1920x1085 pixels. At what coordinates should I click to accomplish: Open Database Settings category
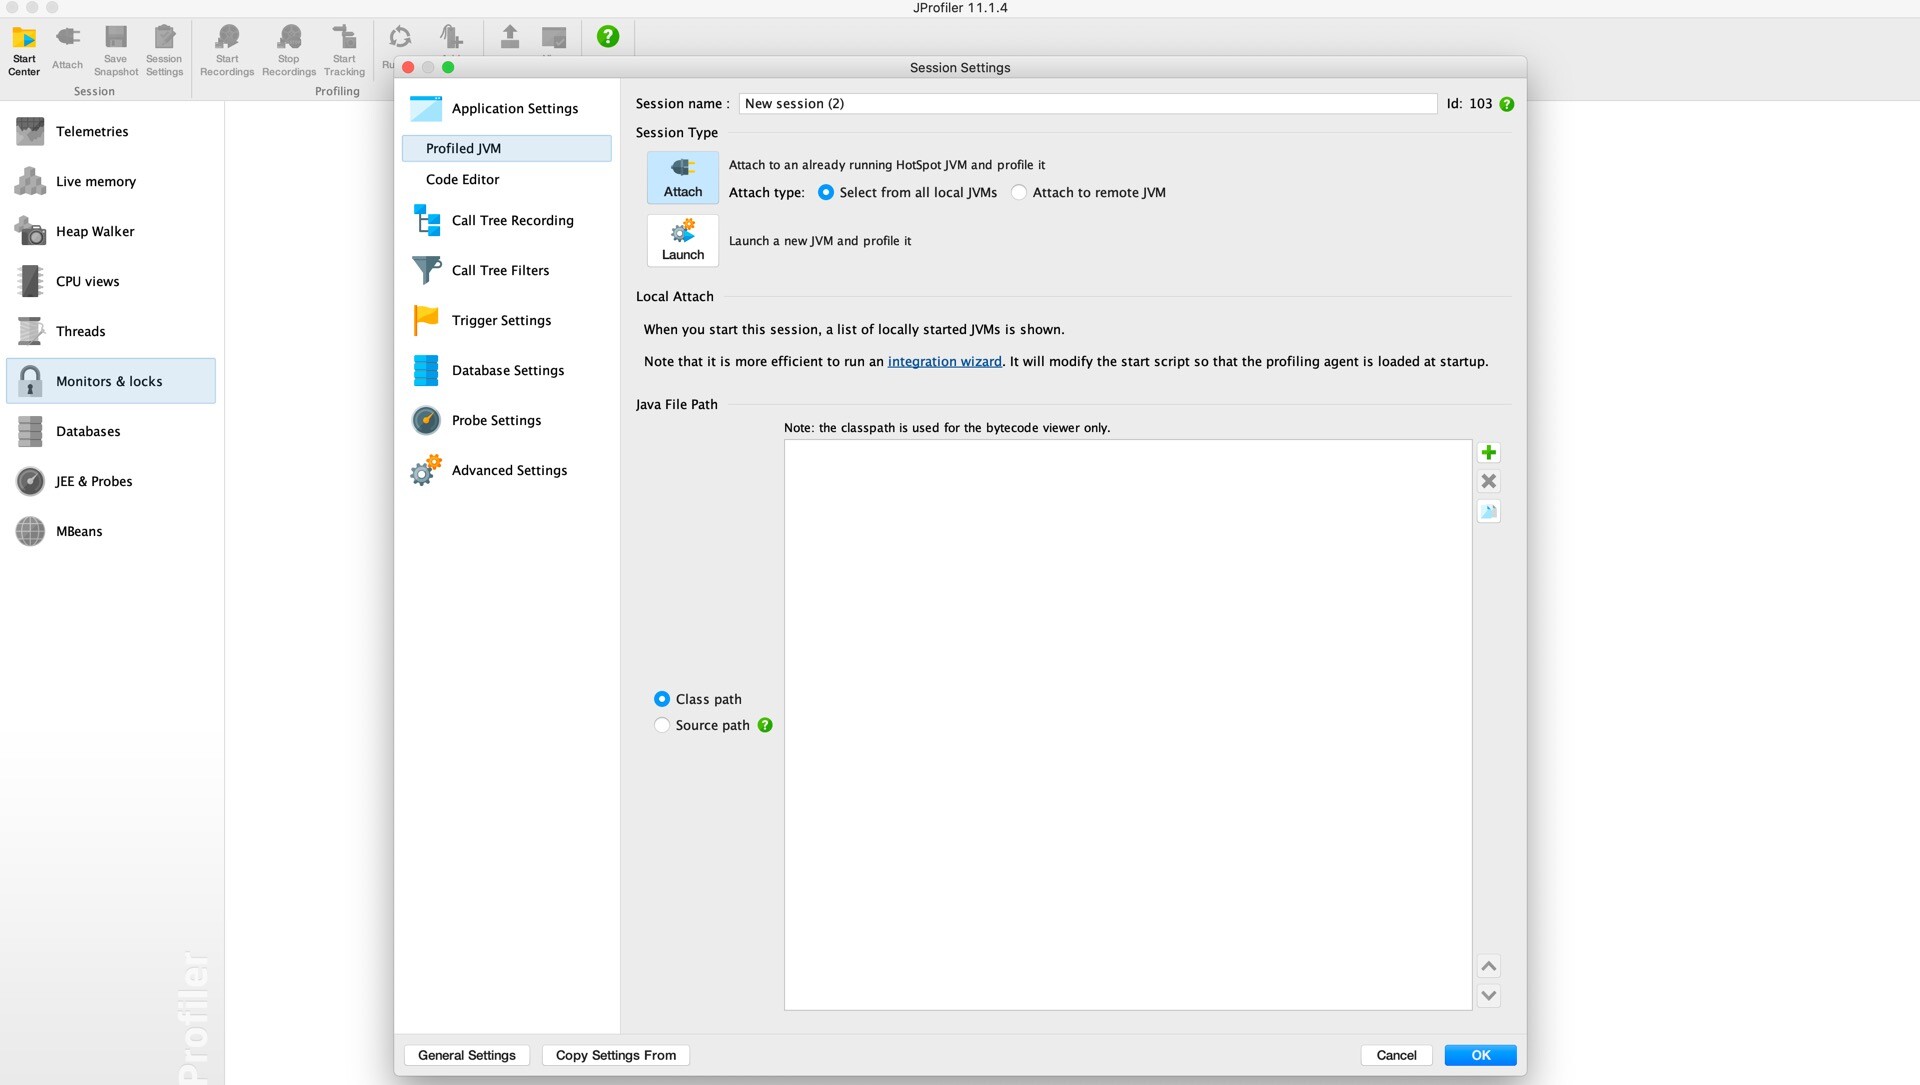coord(507,370)
